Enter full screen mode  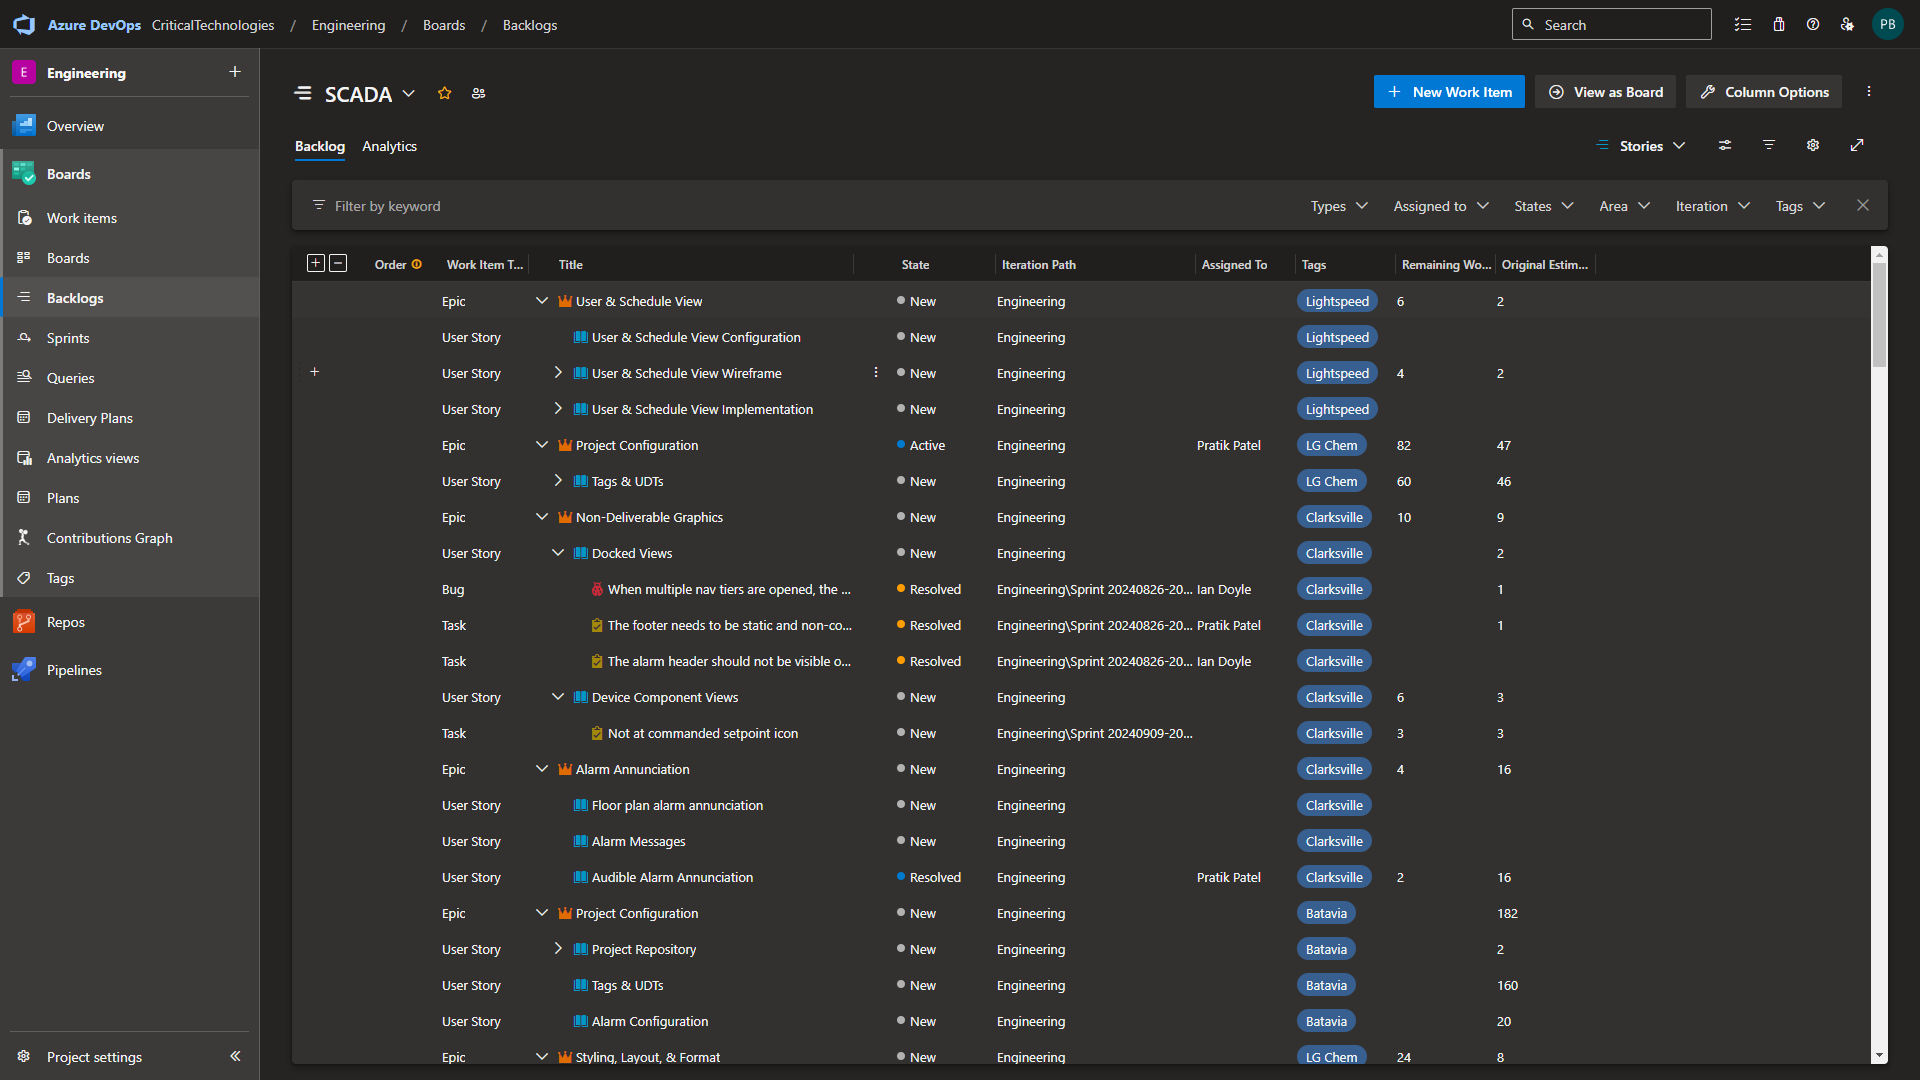[x=1857, y=145]
